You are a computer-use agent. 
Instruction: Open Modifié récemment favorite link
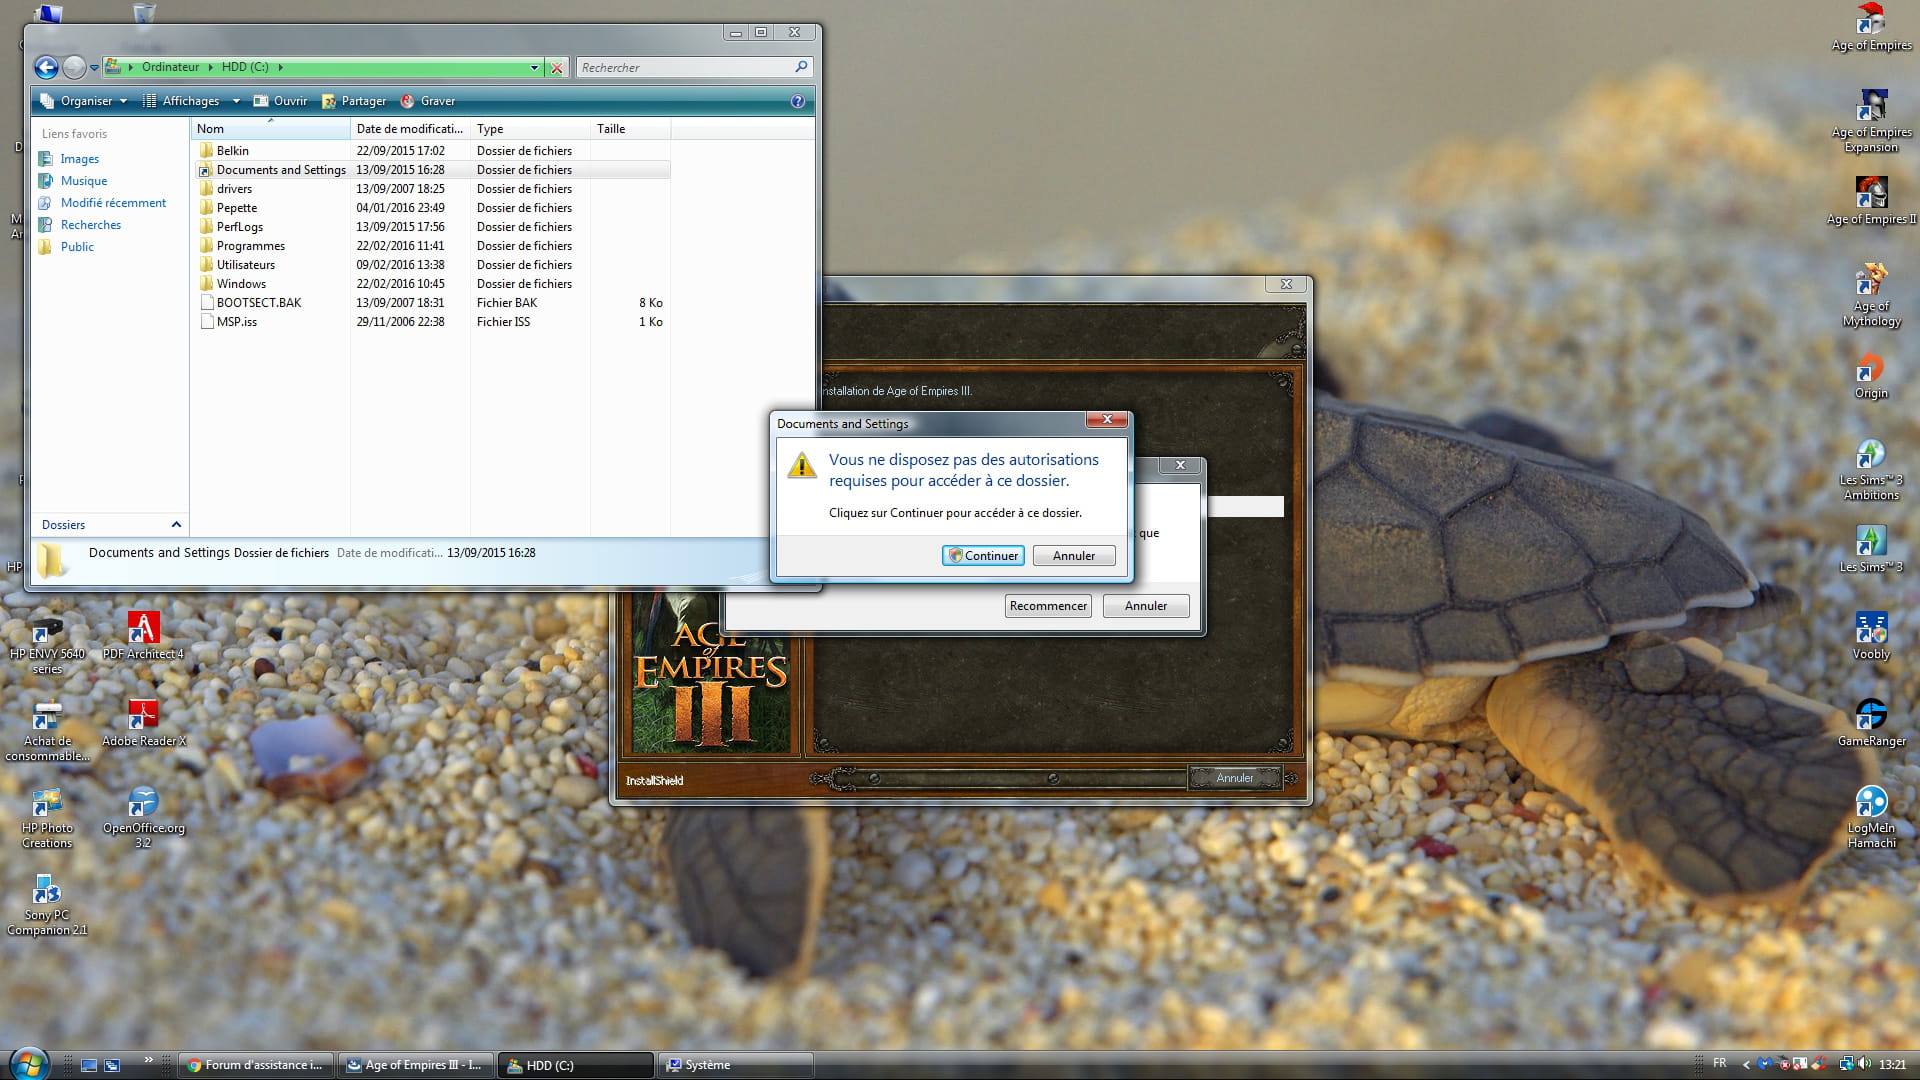click(x=113, y=203)
